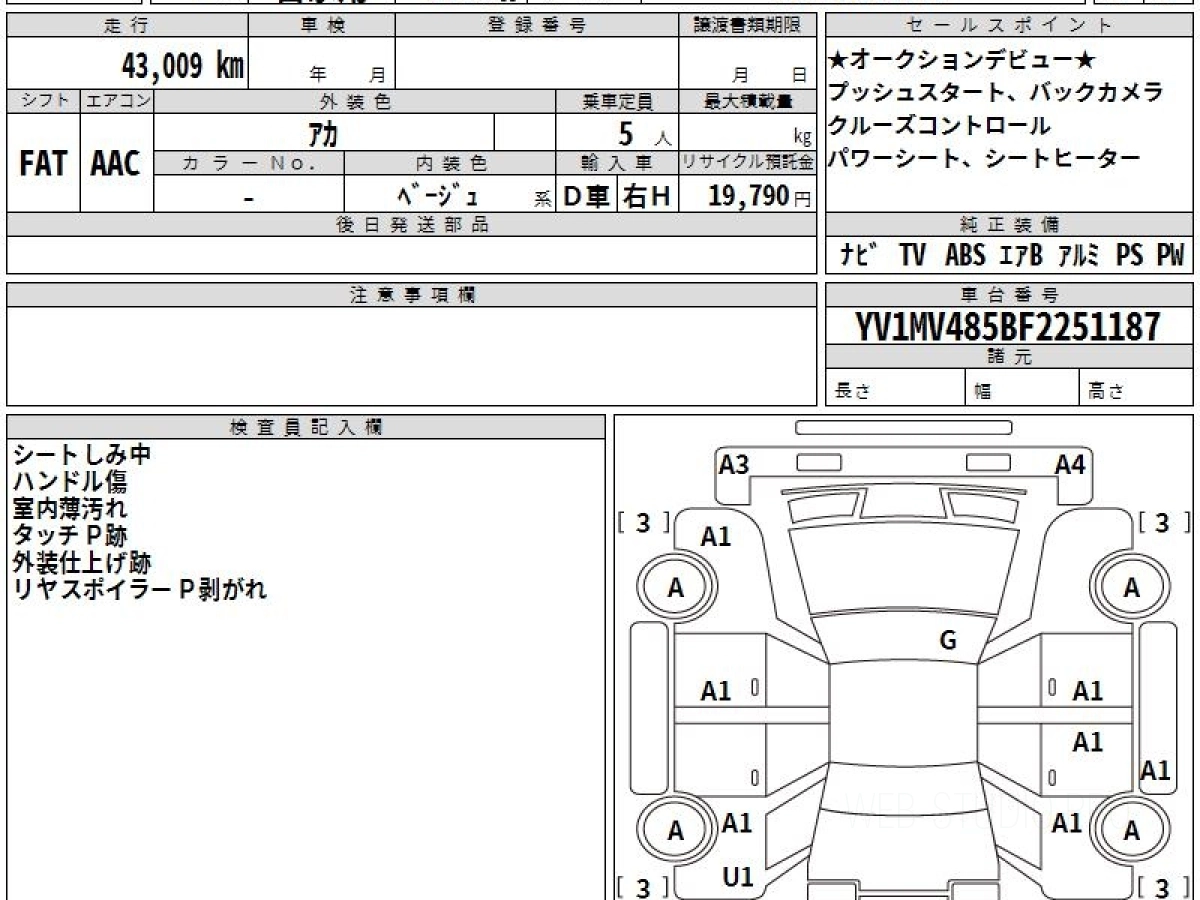Viewport: 1200px width, 900px height.
Task: Click the 外装色 header cell
Action: pos(355,101)
